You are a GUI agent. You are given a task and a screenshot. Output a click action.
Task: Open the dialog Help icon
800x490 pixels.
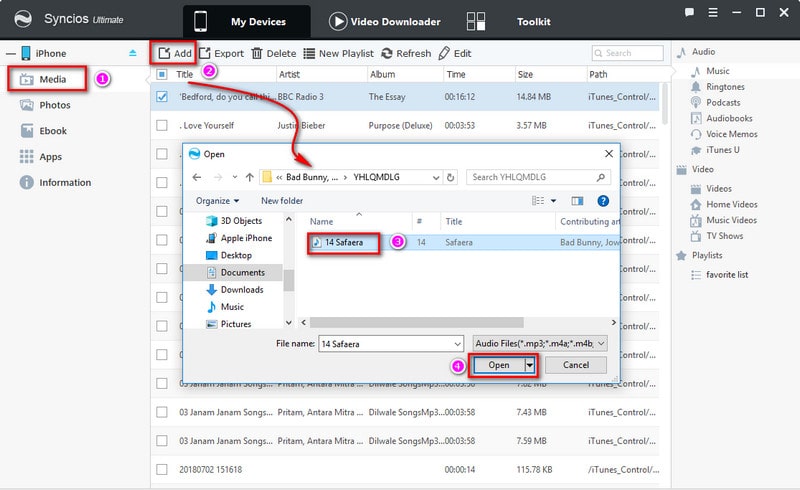603,201
